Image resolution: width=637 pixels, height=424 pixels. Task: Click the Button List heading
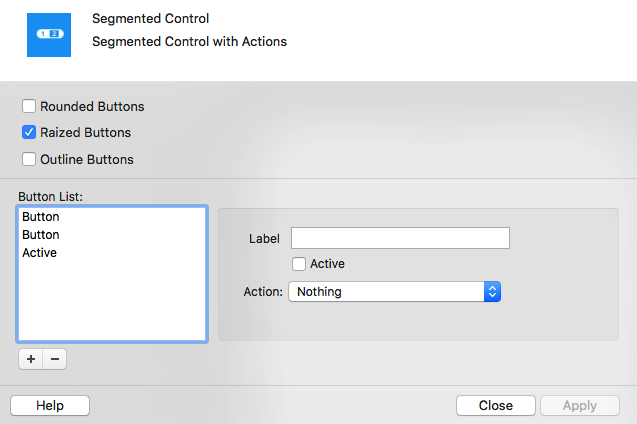pos(50,195)
